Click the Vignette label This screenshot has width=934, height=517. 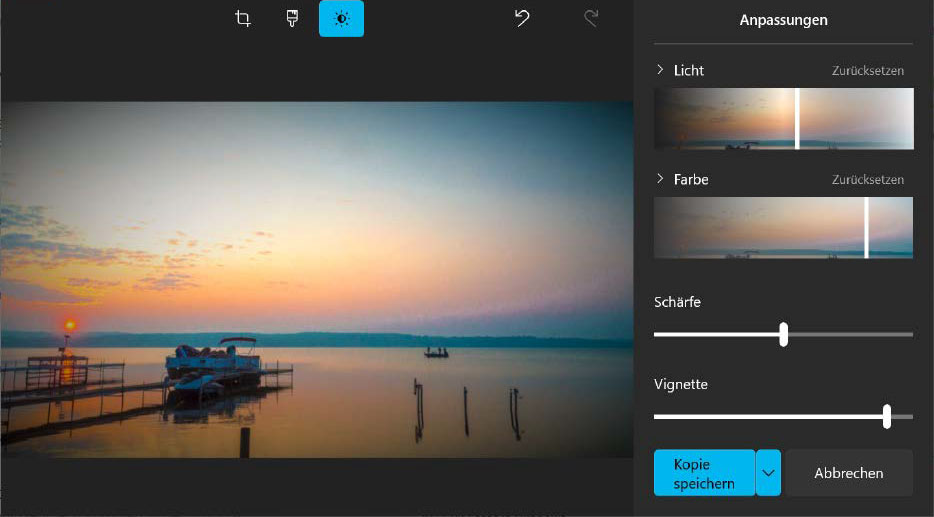pos(681,384)
